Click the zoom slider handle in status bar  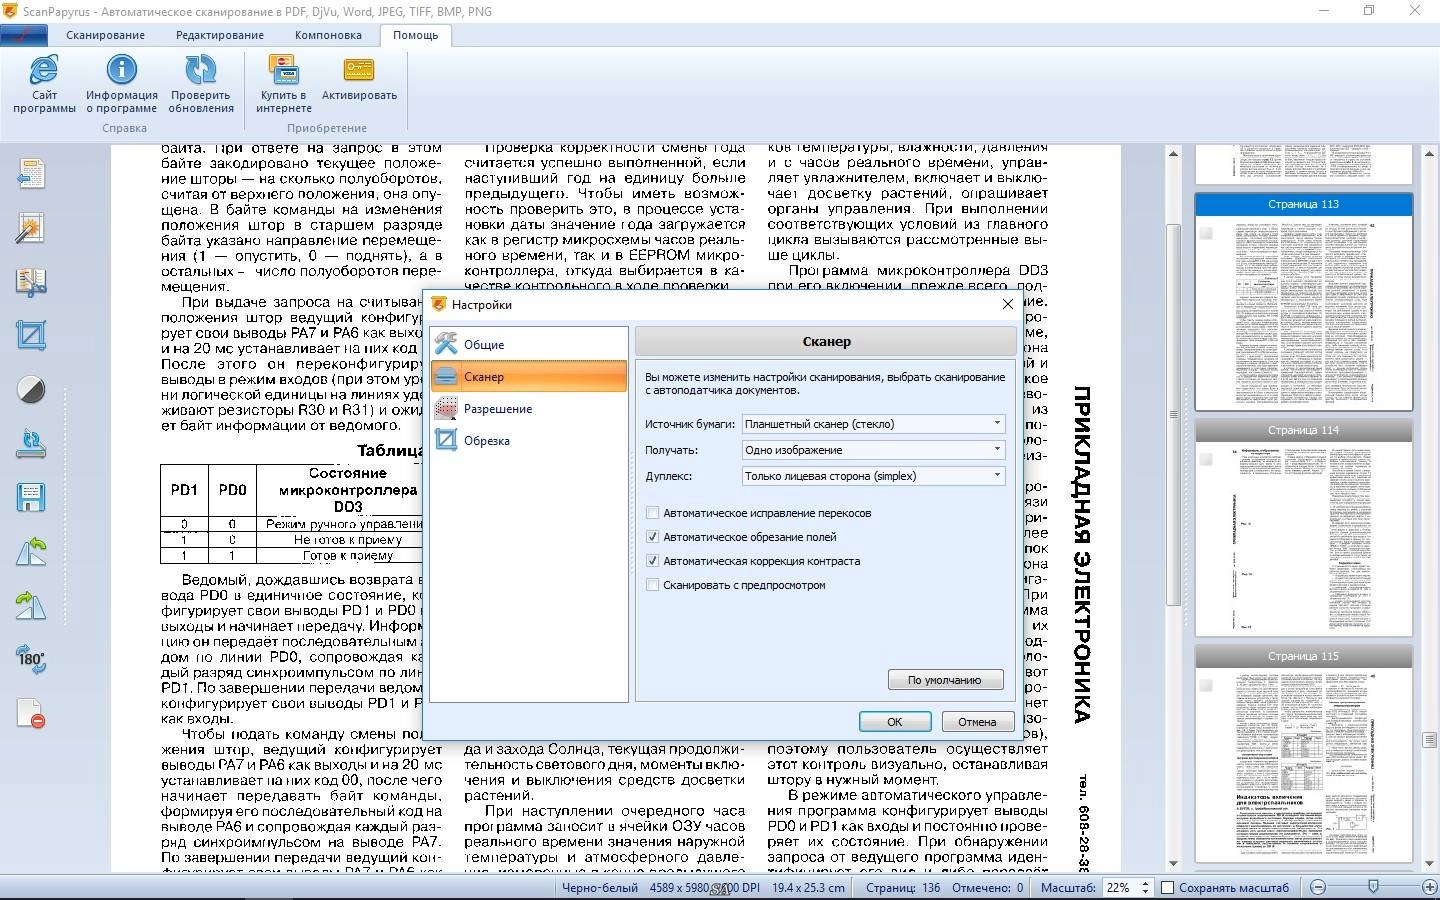click(x=1373, y=887)
